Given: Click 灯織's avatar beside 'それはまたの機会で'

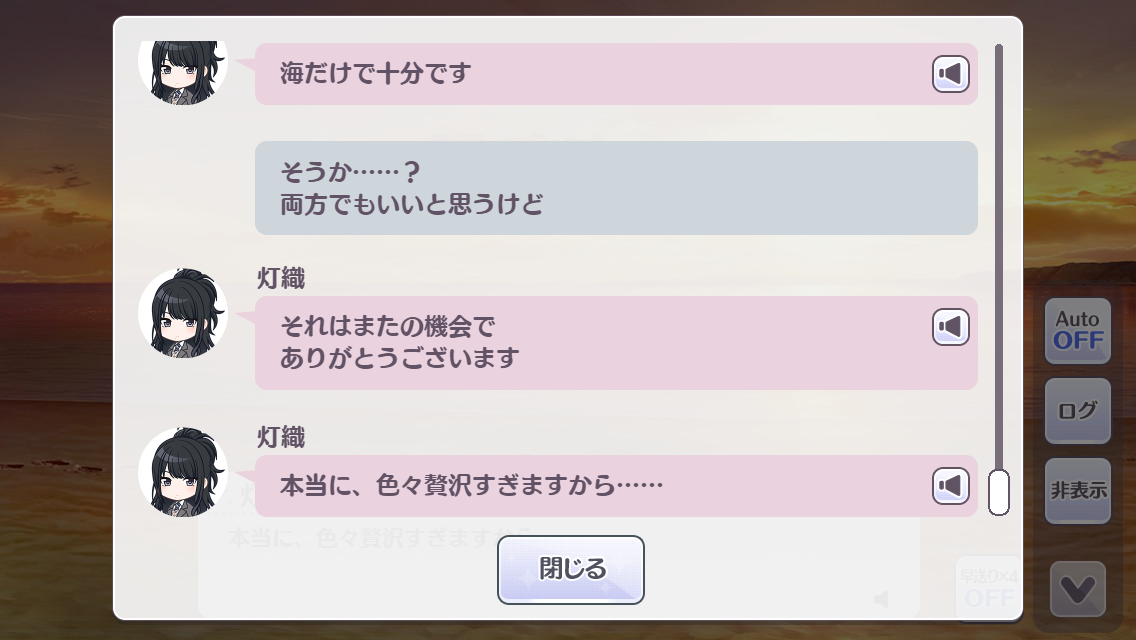Looking at the screenshot, I should click(183, 313).
